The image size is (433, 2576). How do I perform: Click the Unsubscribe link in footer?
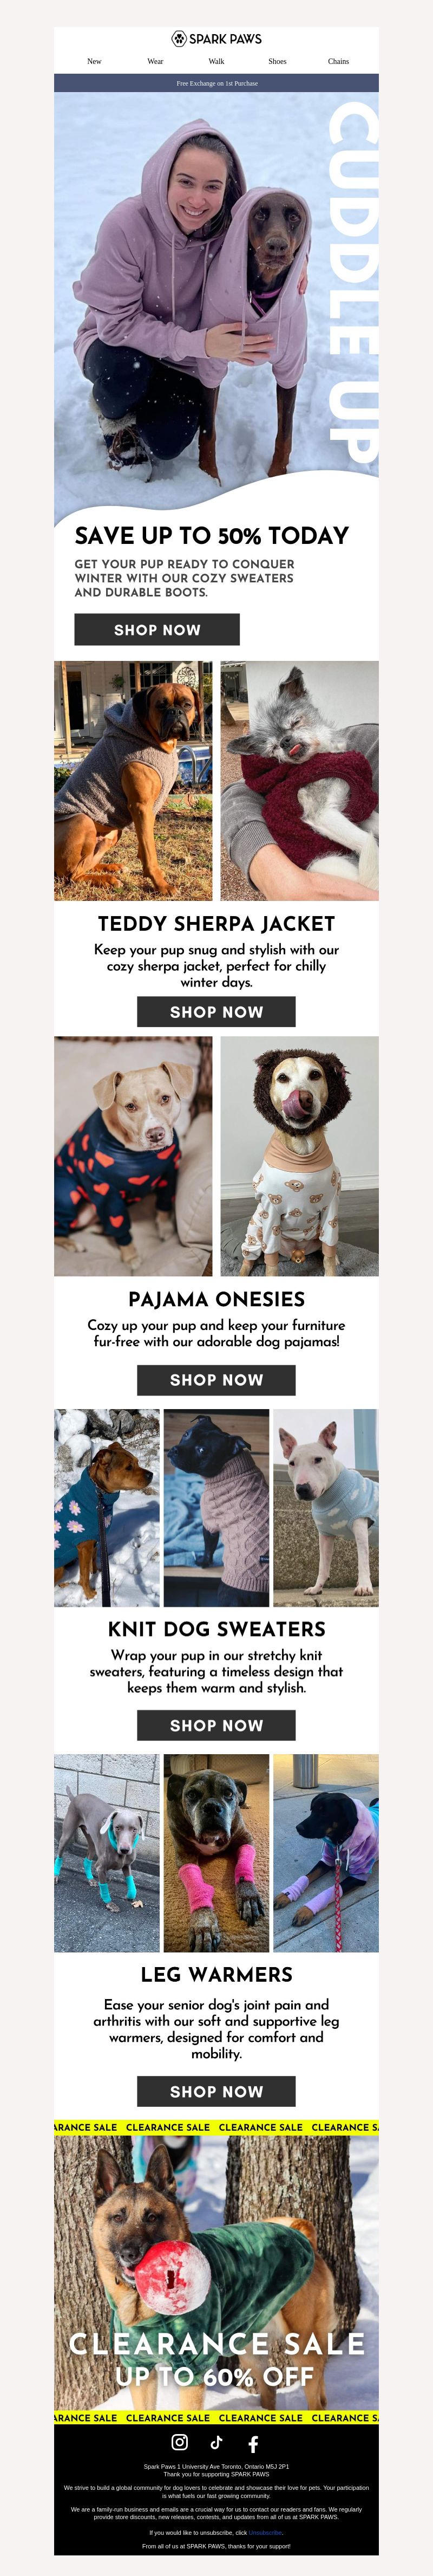coord(265,2533)
